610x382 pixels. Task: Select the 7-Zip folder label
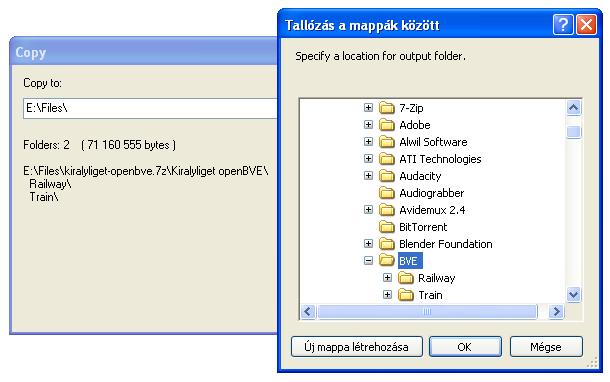(411, 108)
